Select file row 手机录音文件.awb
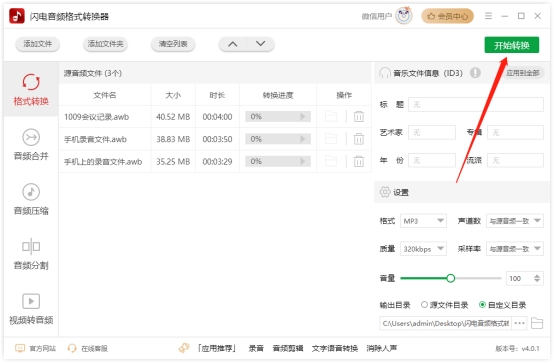554x363 pixels. tap(215, 139)
